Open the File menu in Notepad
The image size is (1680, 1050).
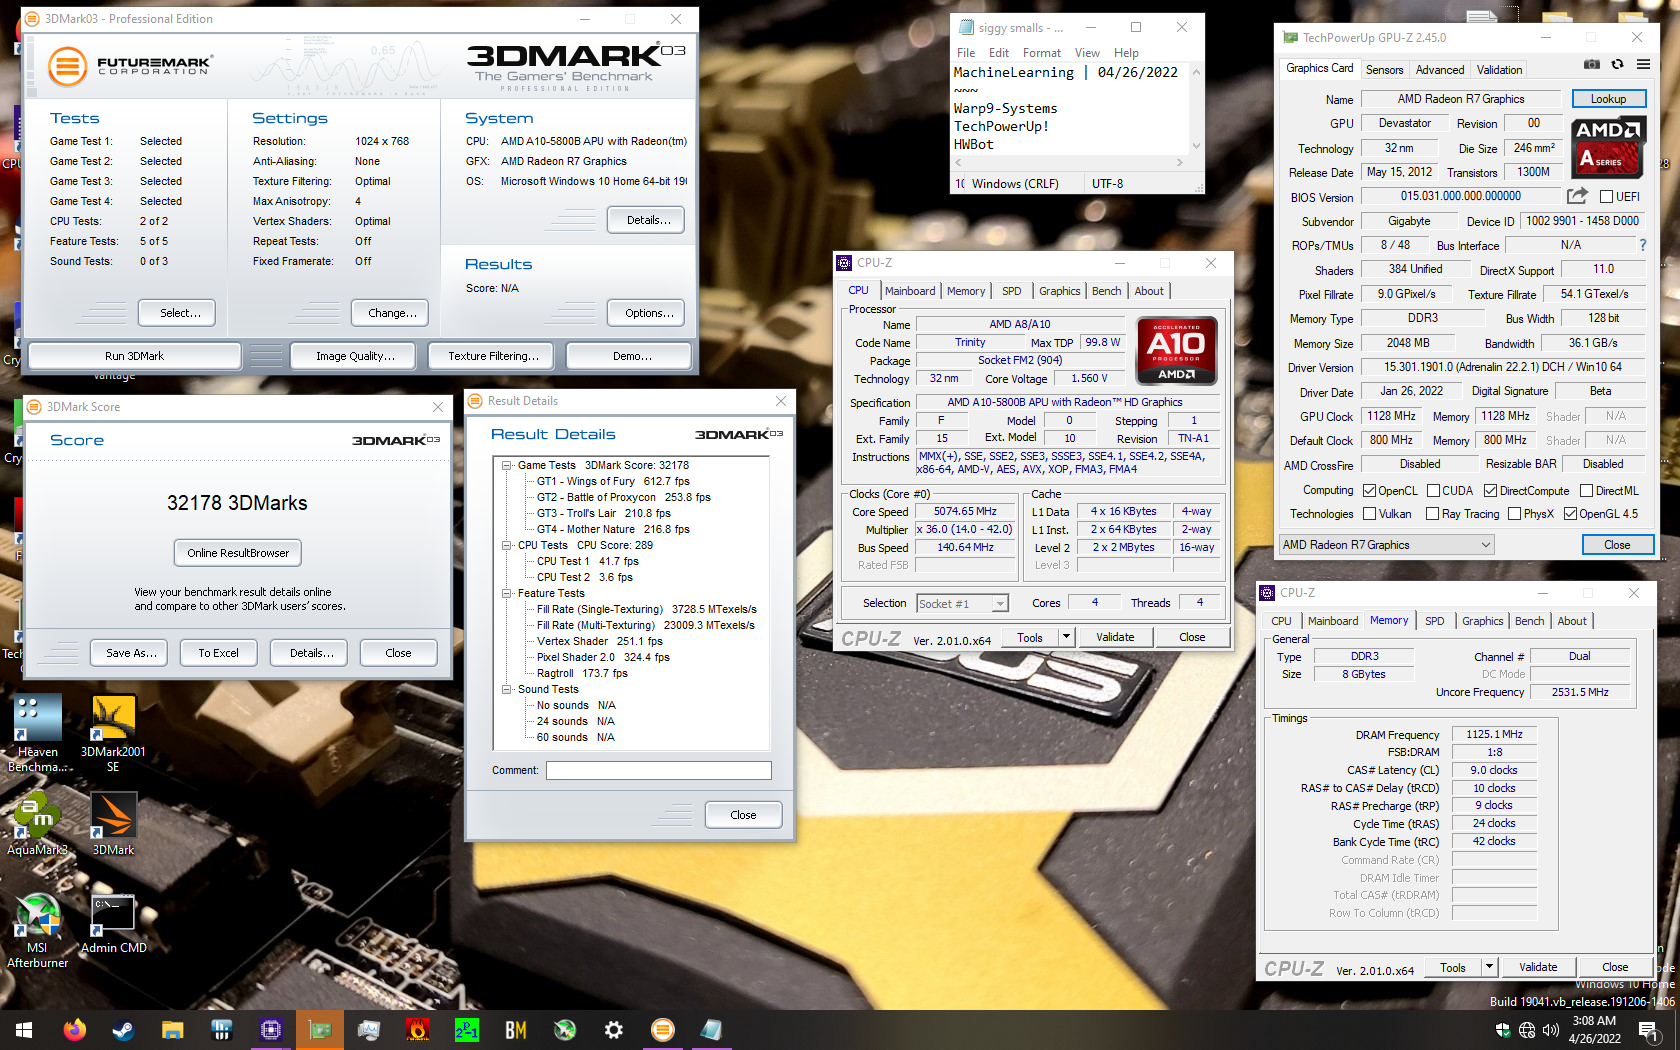pos(966,53)
